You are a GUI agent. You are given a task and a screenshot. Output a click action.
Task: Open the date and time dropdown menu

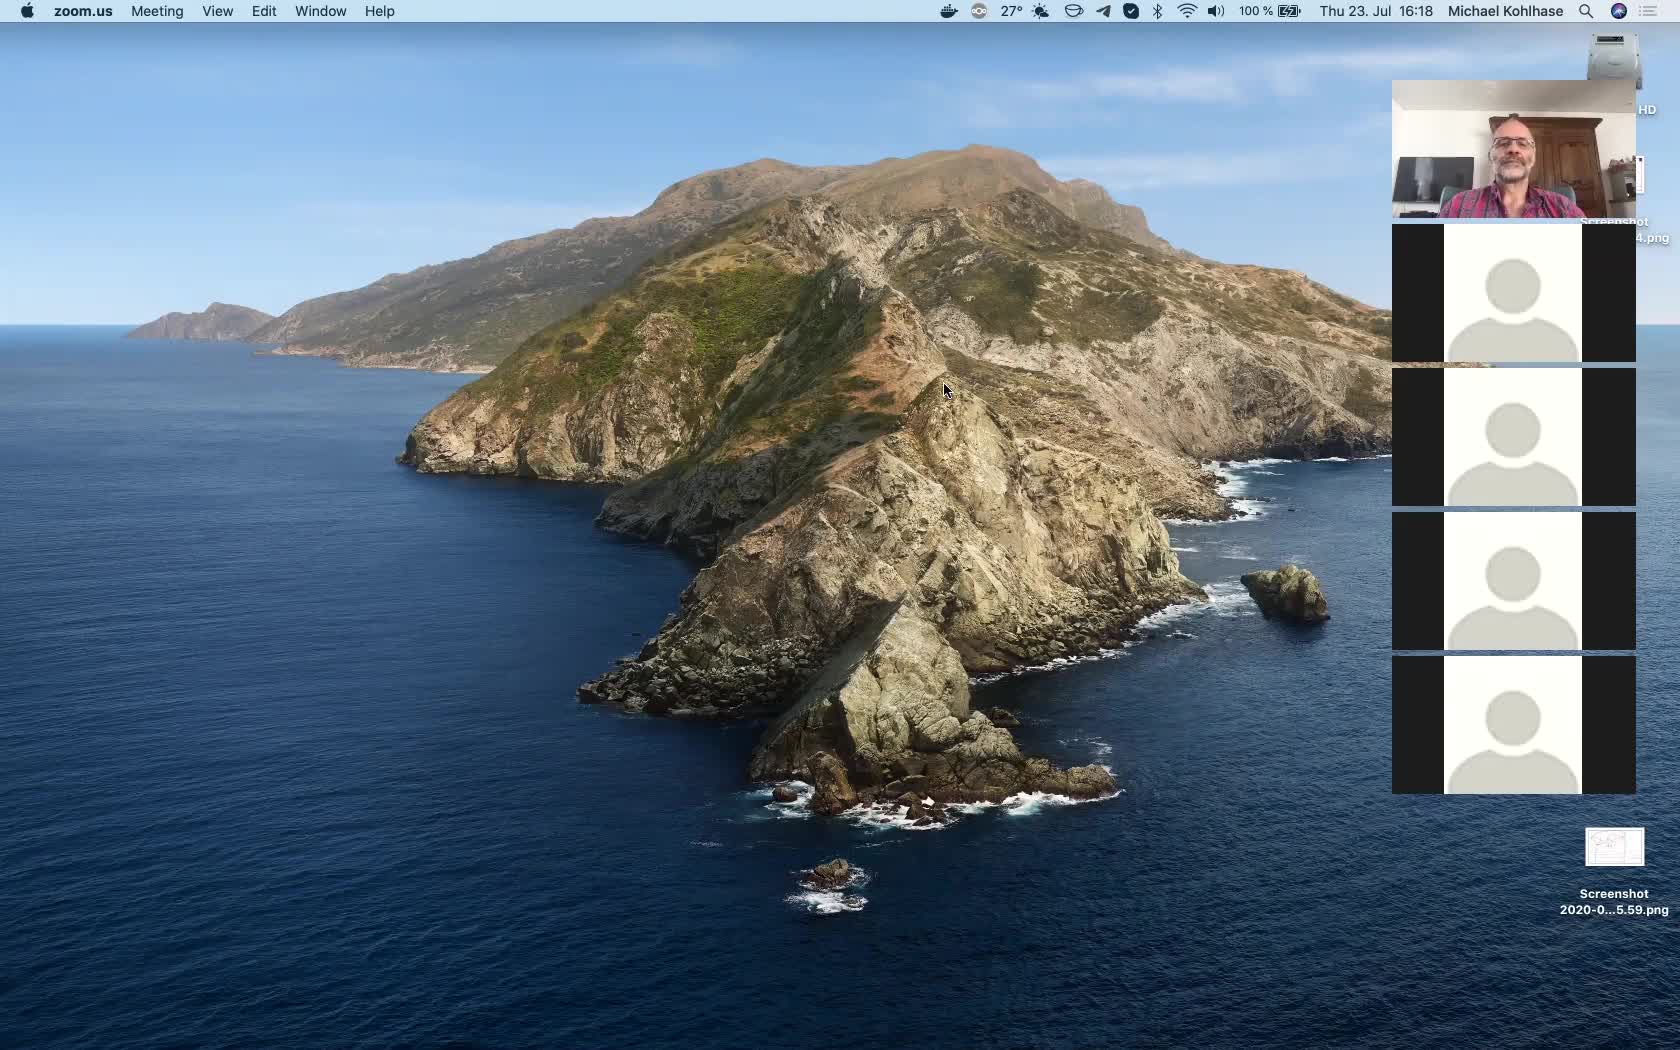(1375, 11)
